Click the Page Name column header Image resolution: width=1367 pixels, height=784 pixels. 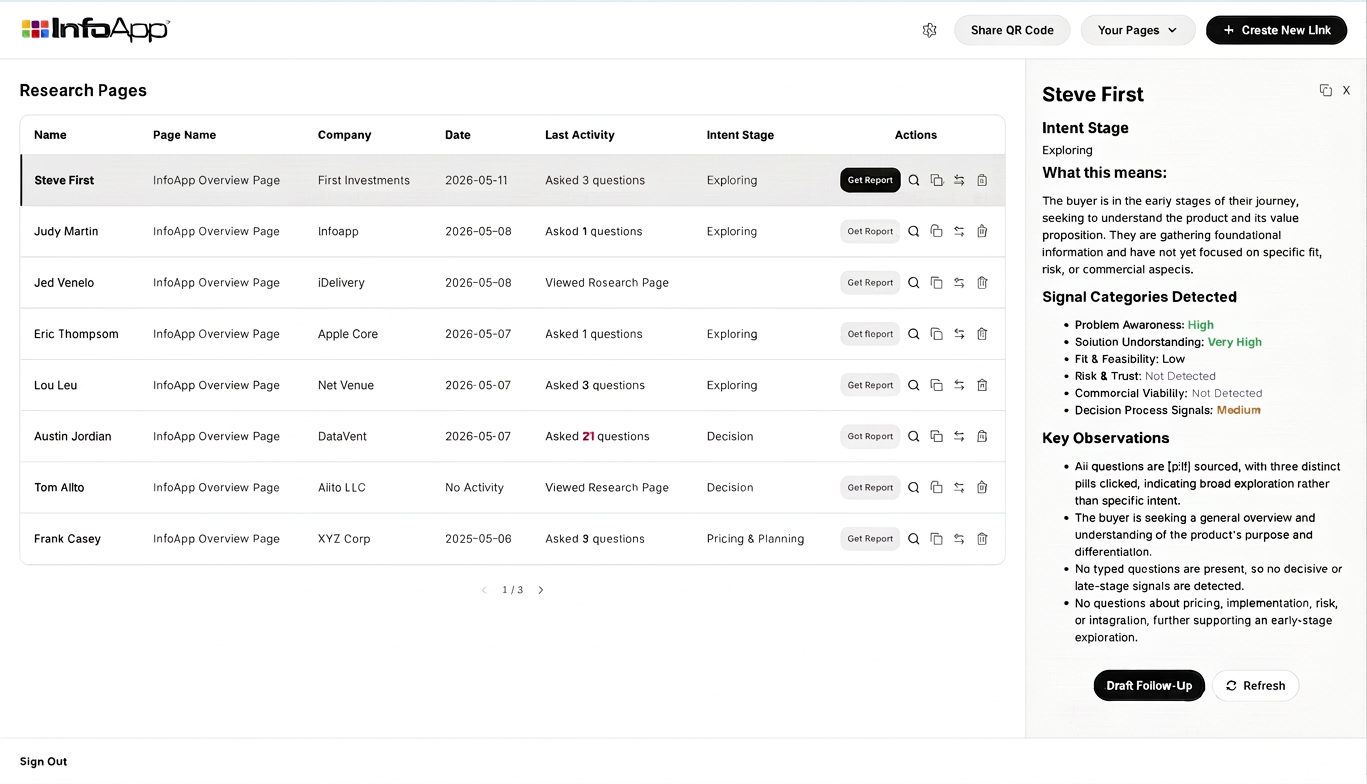[184, 135]
